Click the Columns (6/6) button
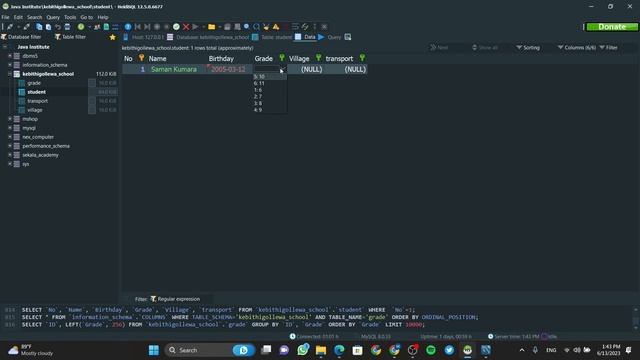Screen dimensions: 640x360 pyautogui.click(x=577, y=48)
